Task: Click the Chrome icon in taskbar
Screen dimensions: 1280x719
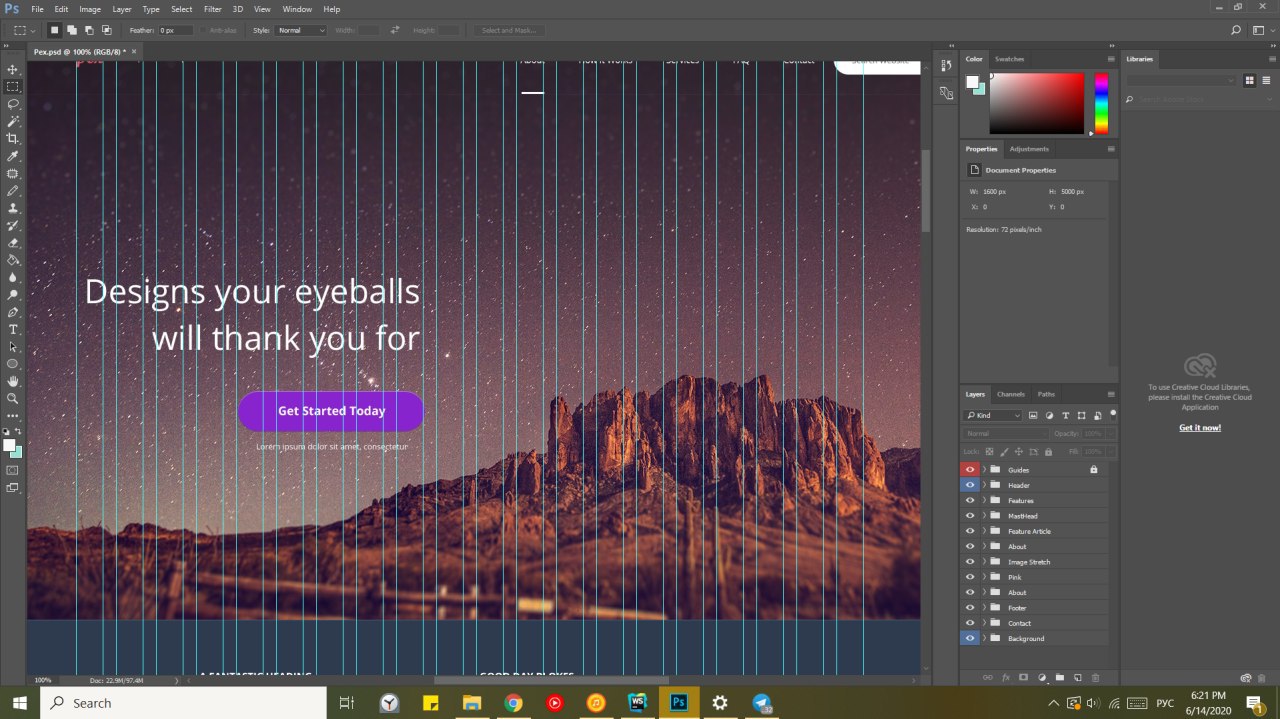Action: click(x=513, y=703)
